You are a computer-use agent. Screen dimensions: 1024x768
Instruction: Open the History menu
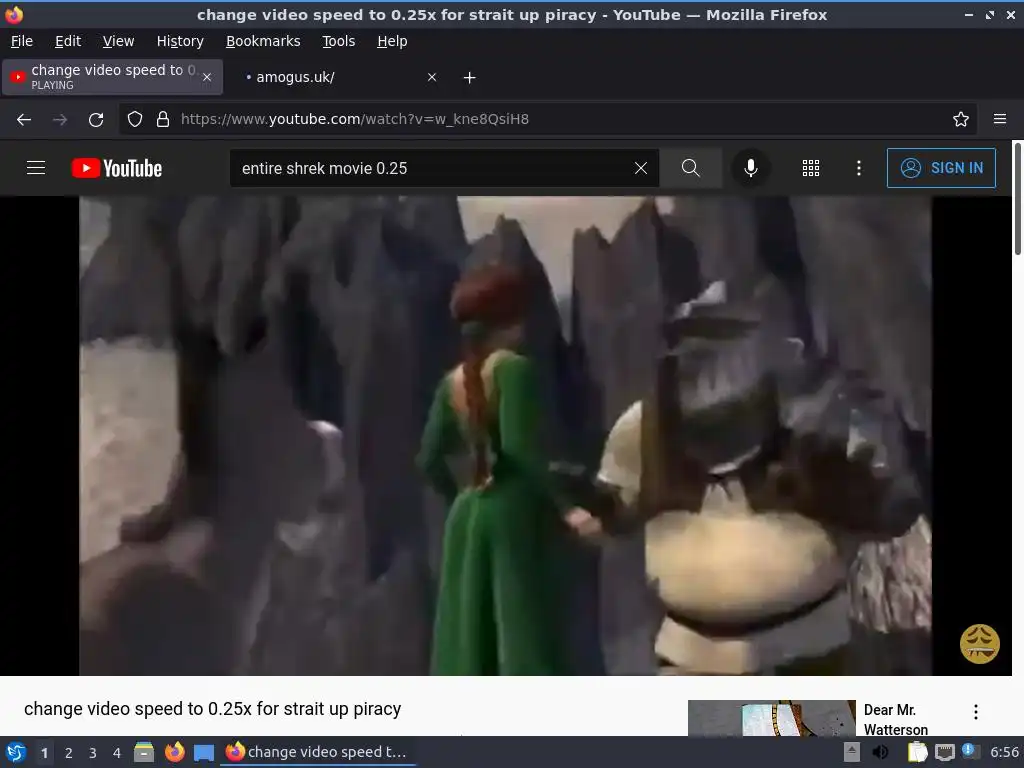coord(180,41)
